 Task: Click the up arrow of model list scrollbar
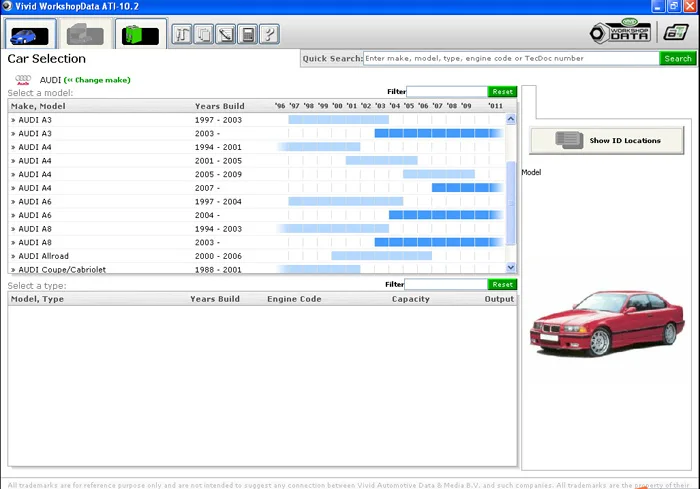coord(511,119)
